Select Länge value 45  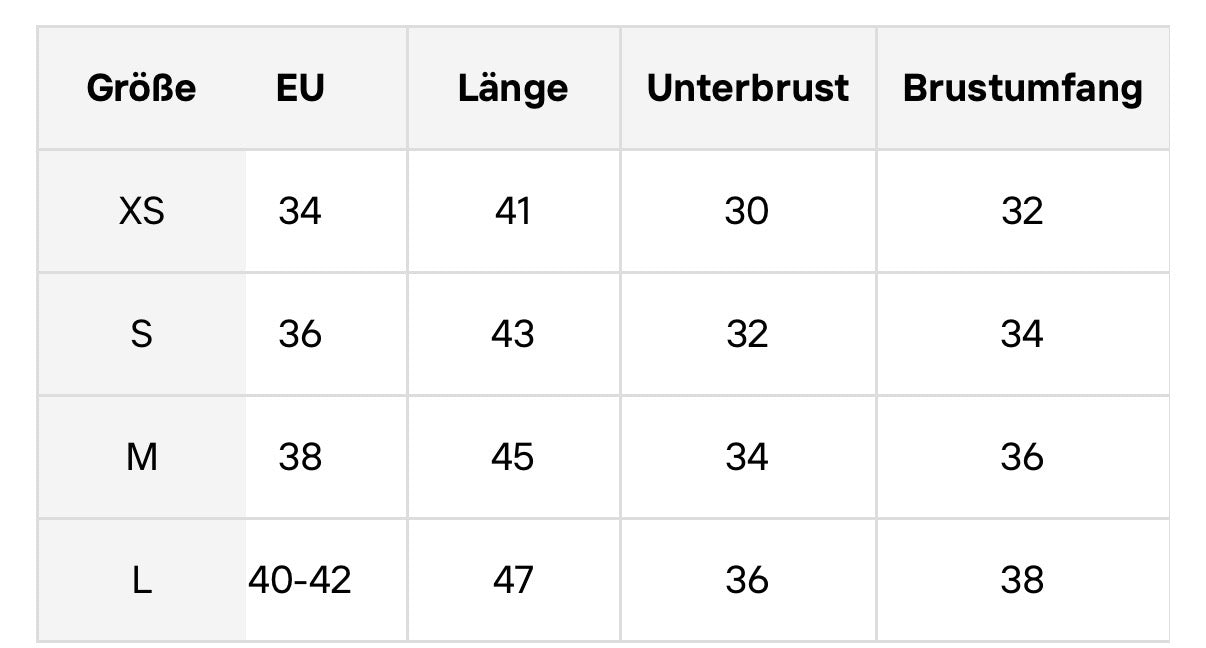(513, 457)
